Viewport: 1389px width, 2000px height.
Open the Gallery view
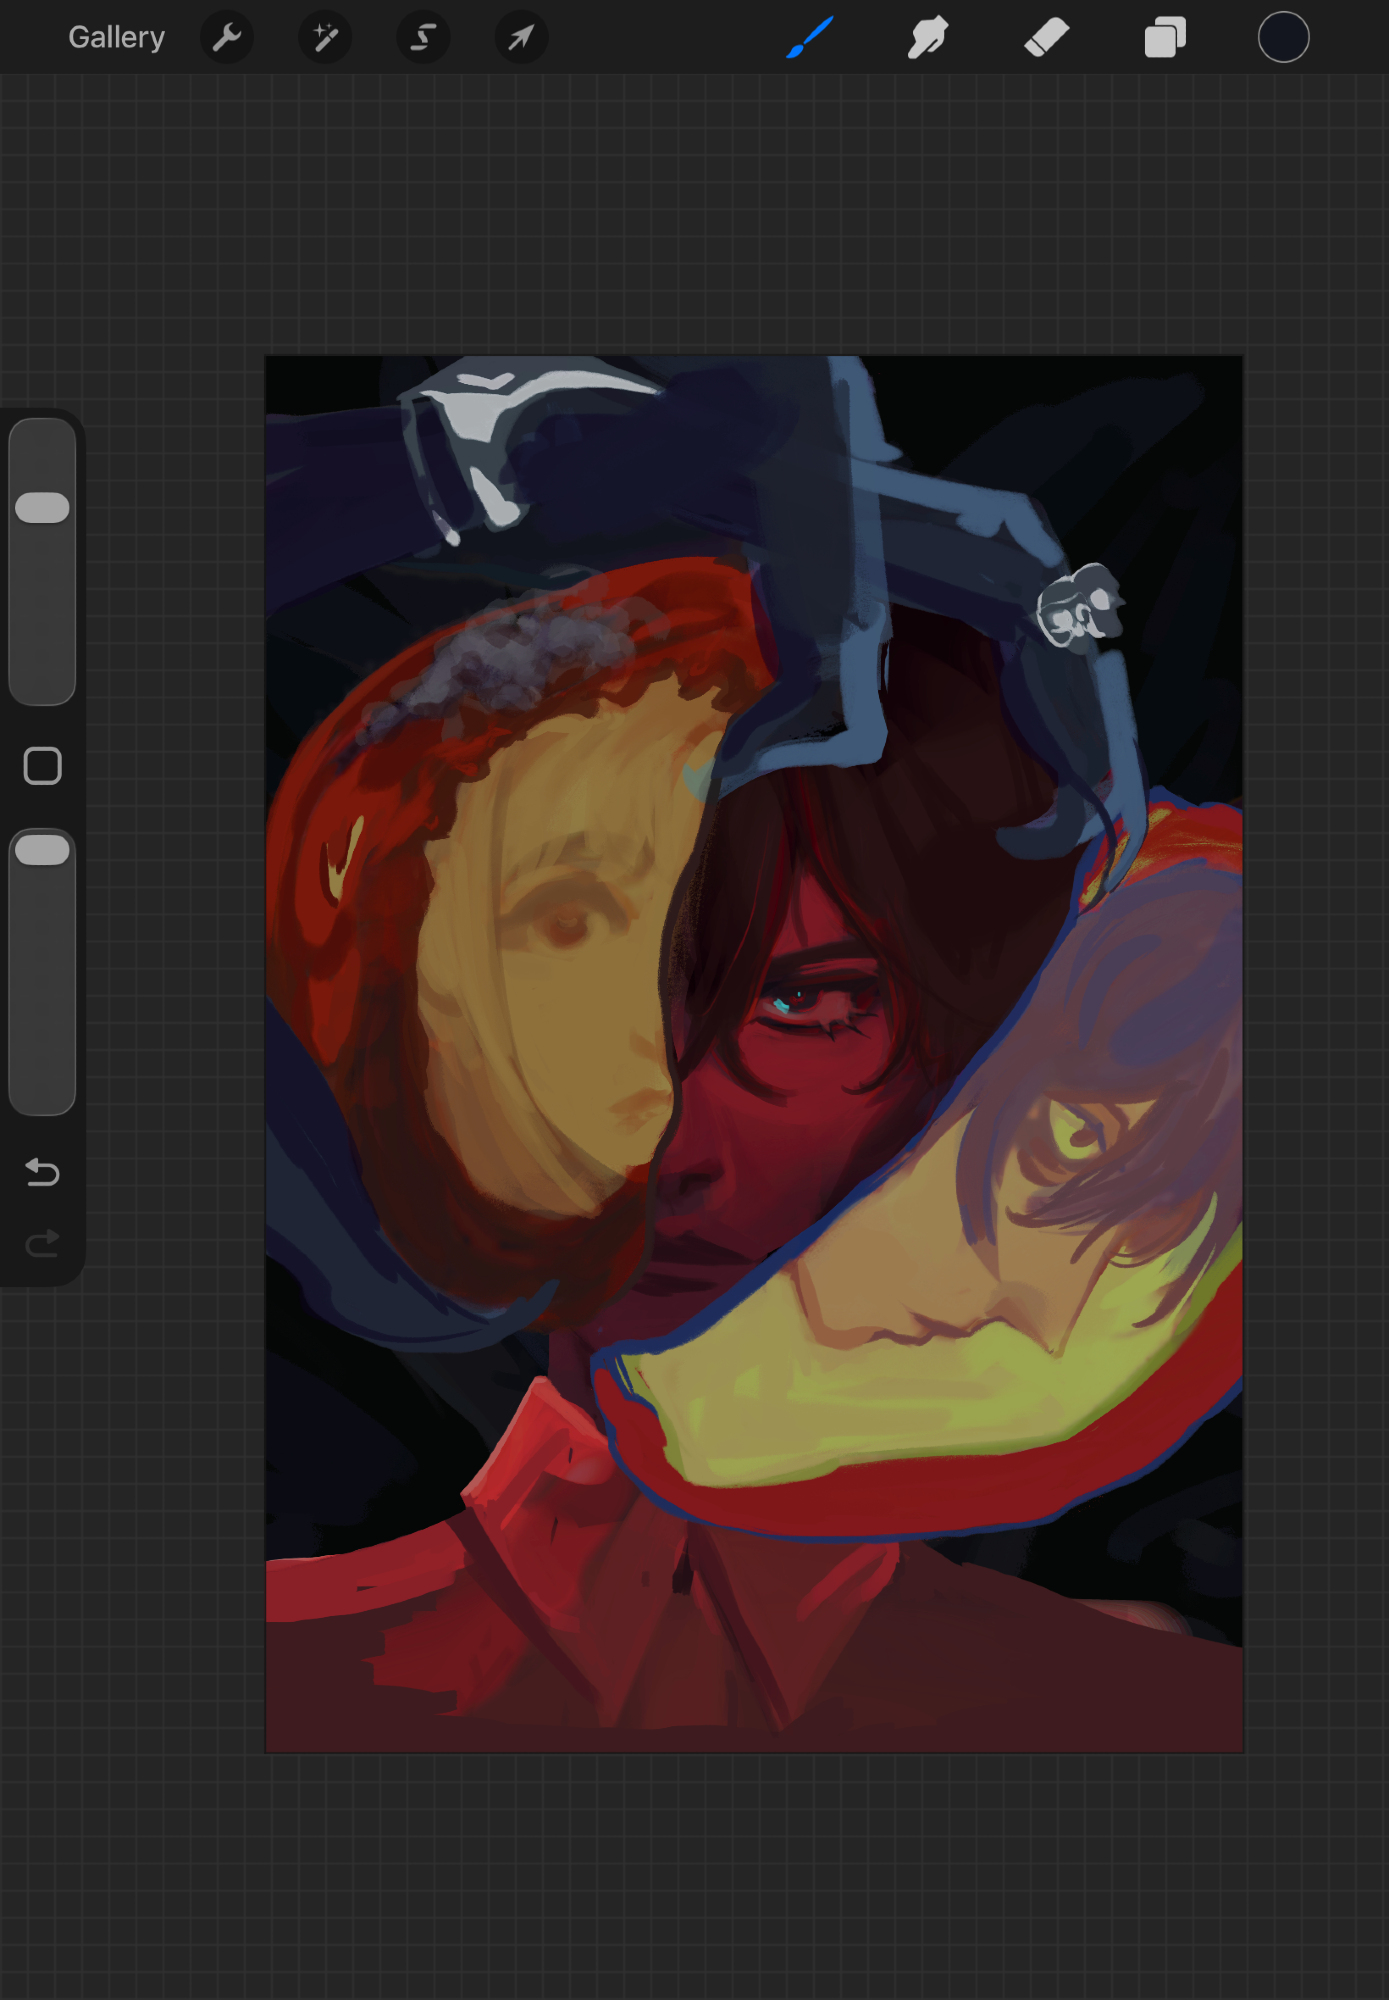coord(116,38)
